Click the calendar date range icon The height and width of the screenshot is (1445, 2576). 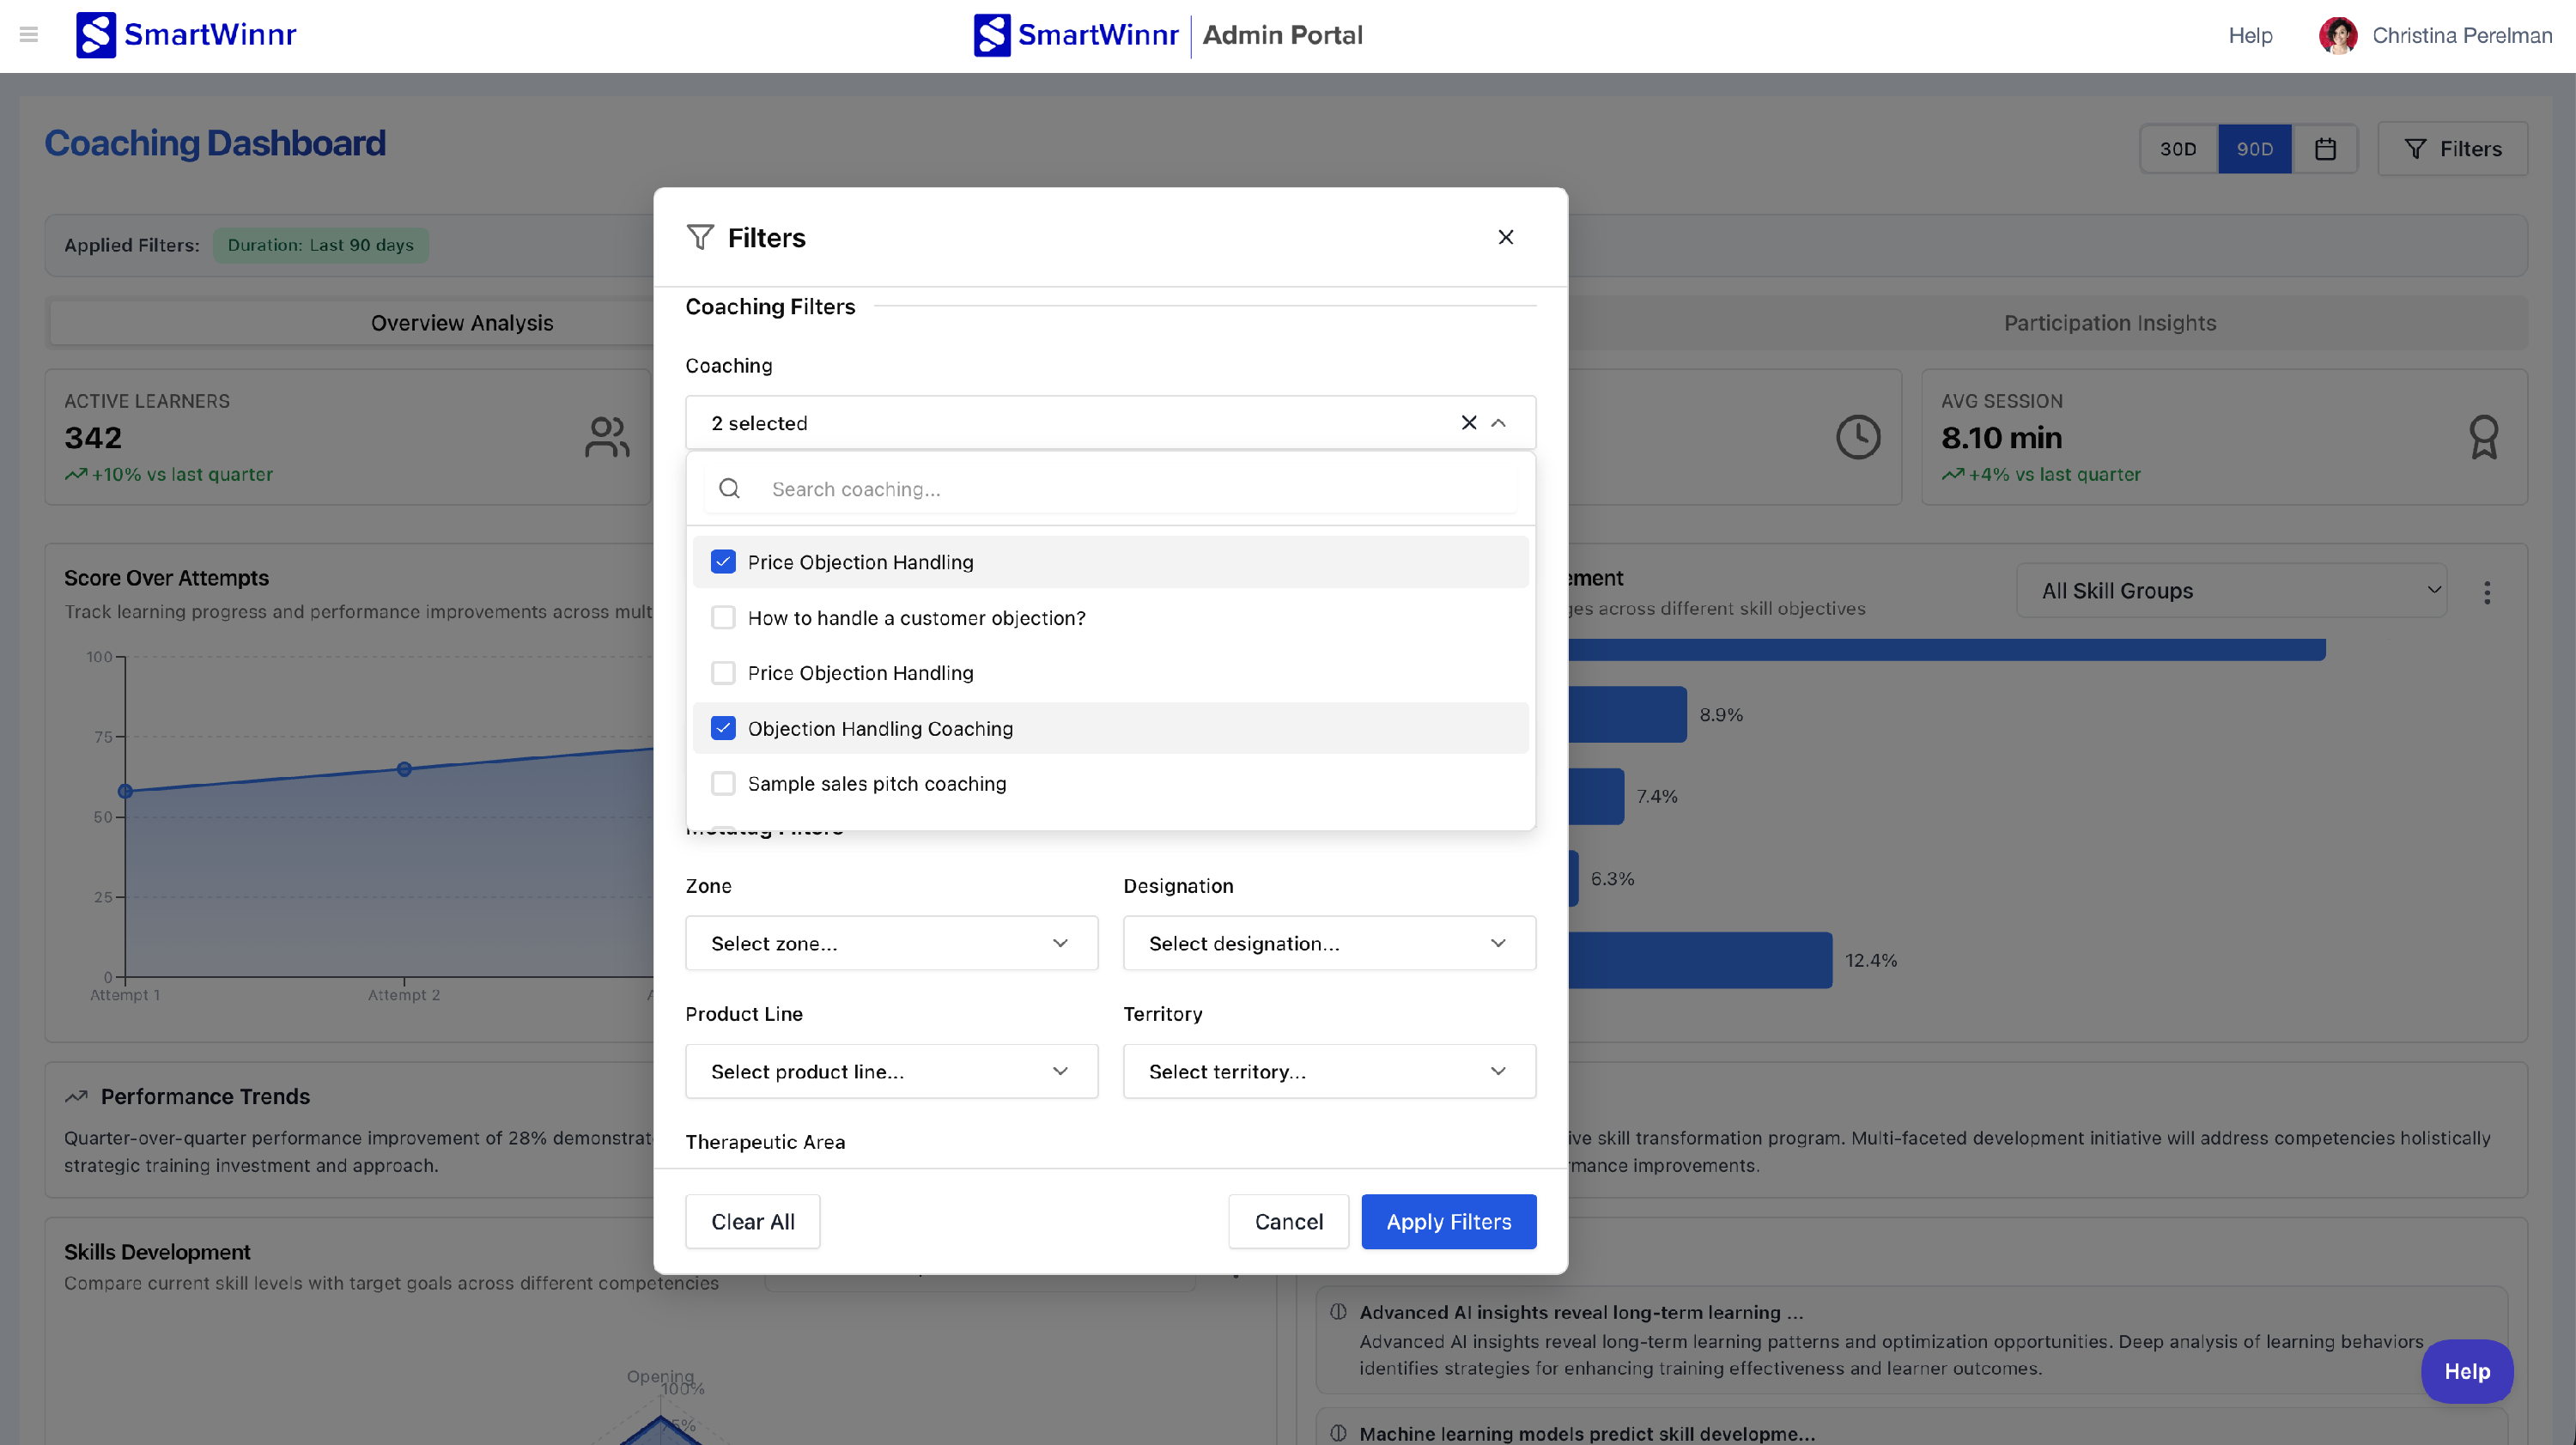click(x=2325, y=149)
